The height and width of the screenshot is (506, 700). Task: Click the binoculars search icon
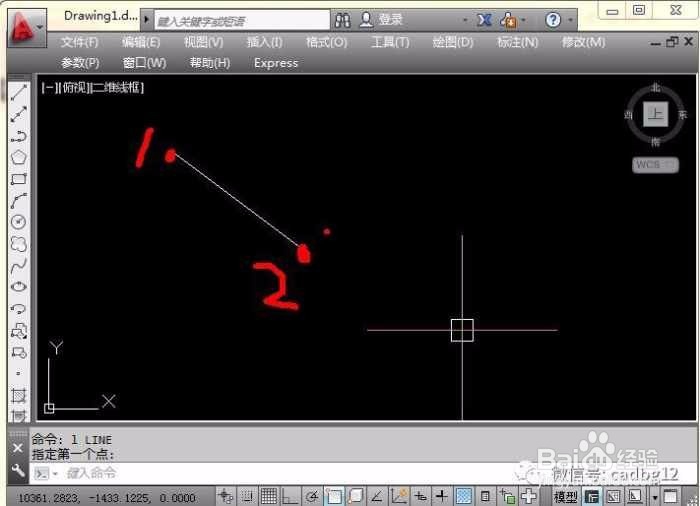tap(343, 20)
